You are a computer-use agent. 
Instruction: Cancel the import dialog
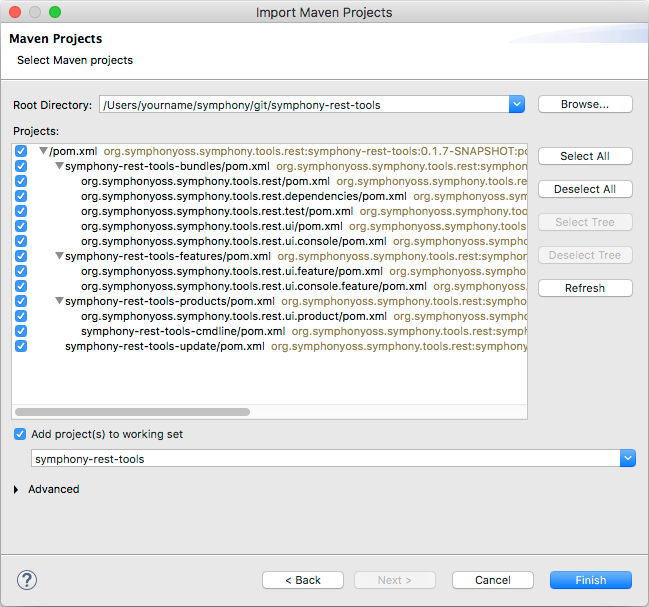coord(493,580)
